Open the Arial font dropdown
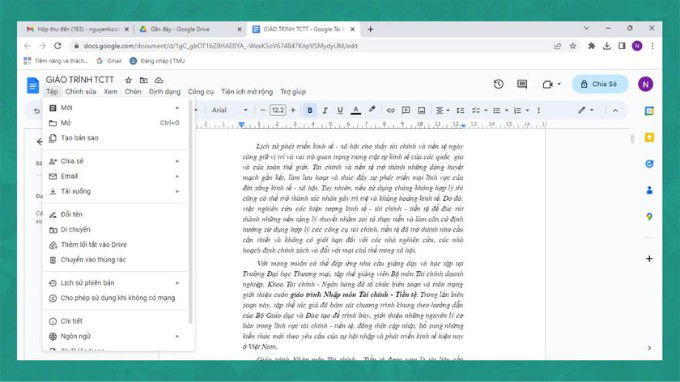Viewport: 680px width, 382px height. pyautogui.click(x=229, y=110)
